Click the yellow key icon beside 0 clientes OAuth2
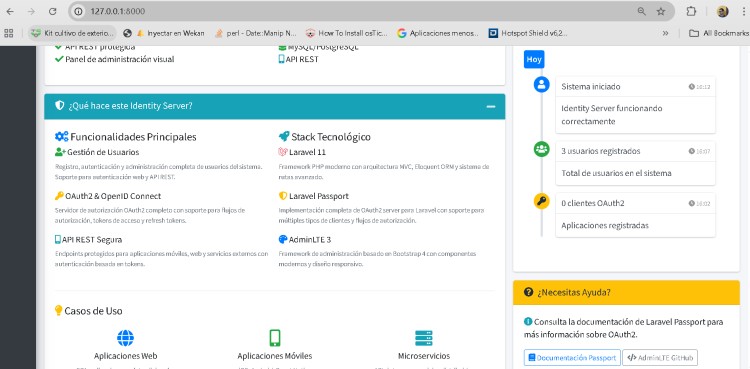 pos(541,201)
